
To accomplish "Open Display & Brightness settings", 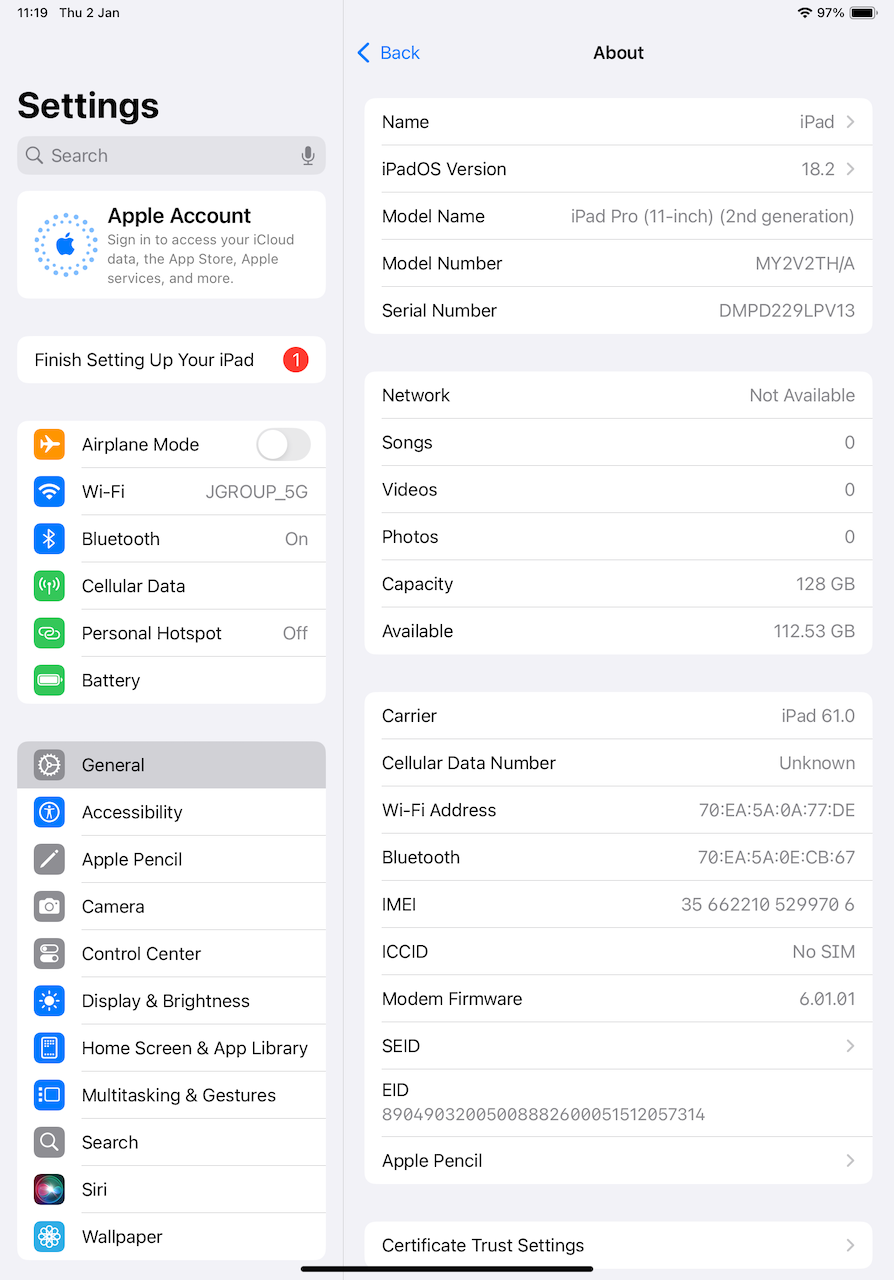I will pos(171,1000).
